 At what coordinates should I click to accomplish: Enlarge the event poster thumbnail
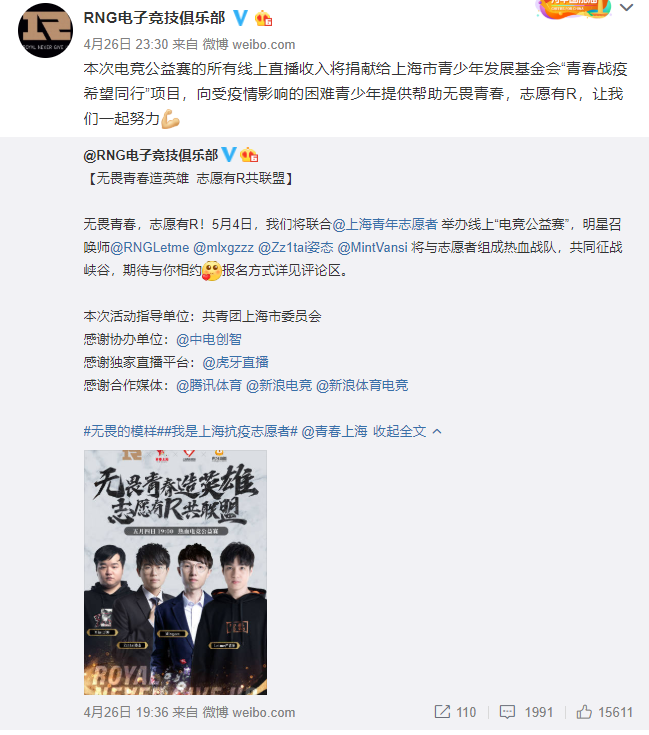click(175, 572)
